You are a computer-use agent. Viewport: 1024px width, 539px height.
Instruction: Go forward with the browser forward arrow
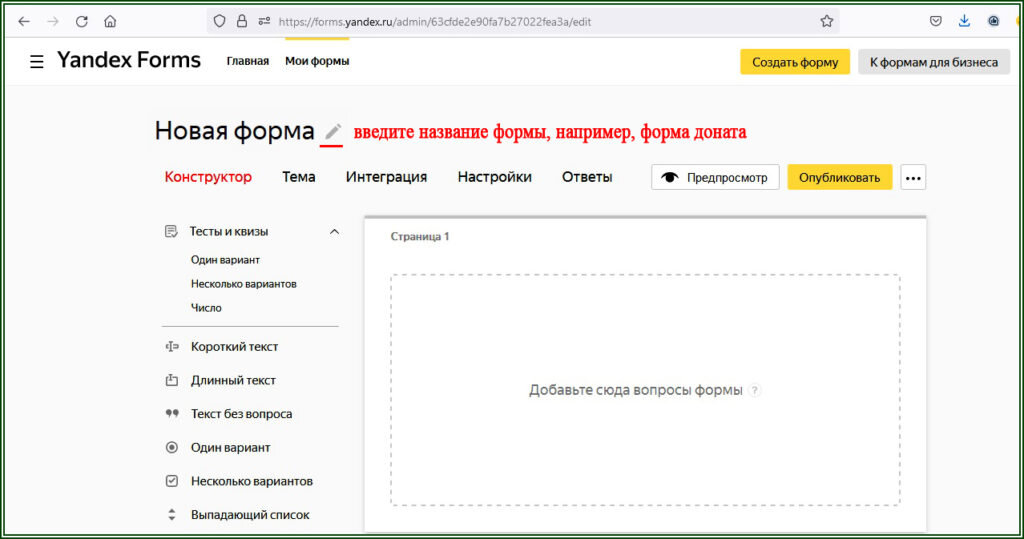pos(53,22)
